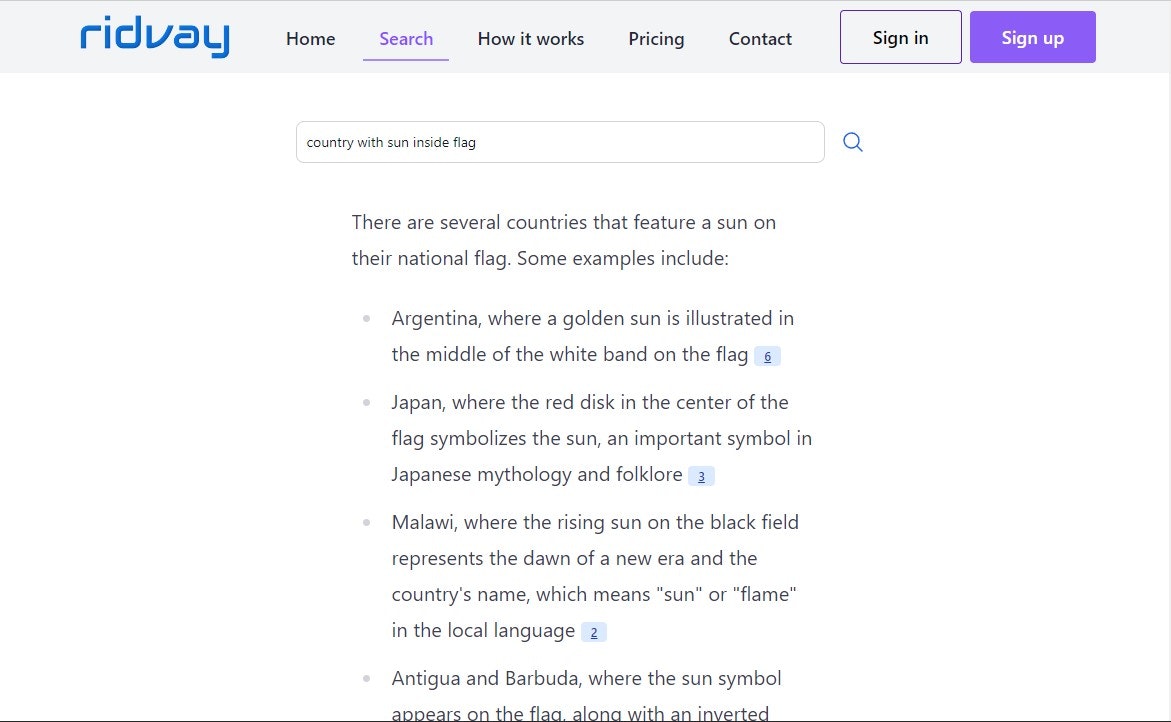This screenshot has height=722, width=1171.
Task: Open citation 2 next to Malawi entry
Action: click(x=594, y=632)
